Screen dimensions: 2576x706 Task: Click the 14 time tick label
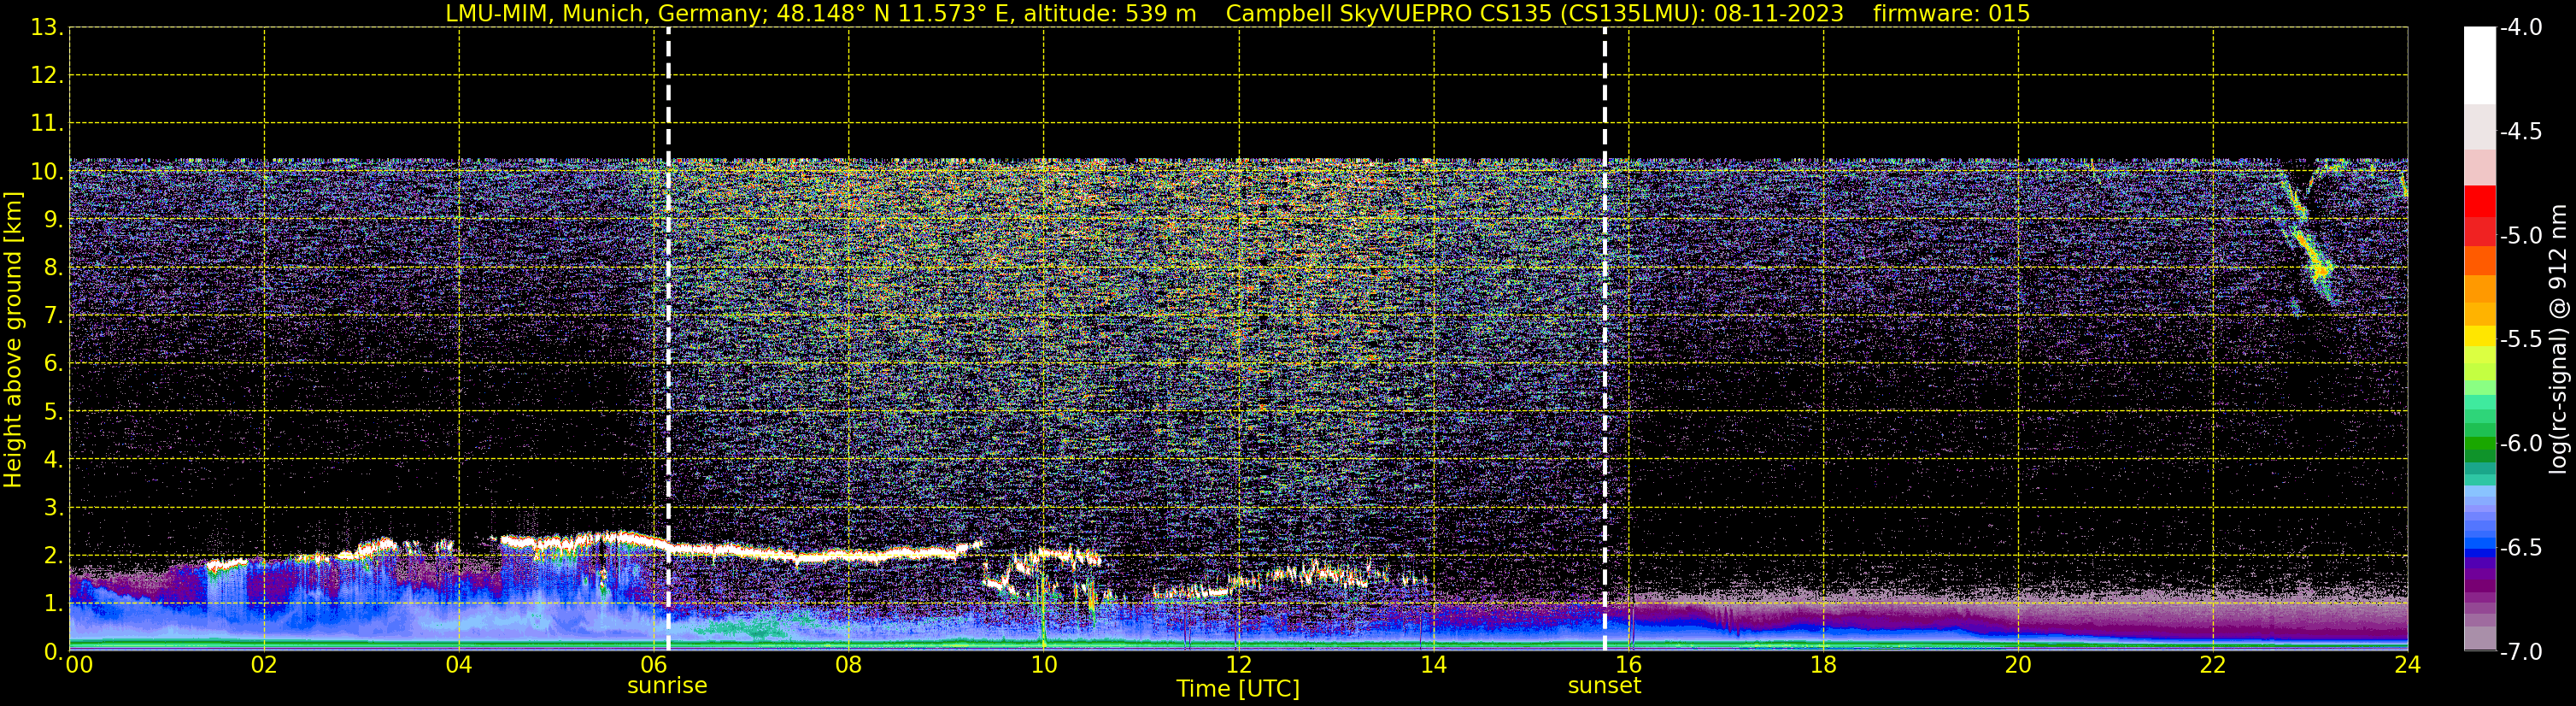tap(1434, 665)
